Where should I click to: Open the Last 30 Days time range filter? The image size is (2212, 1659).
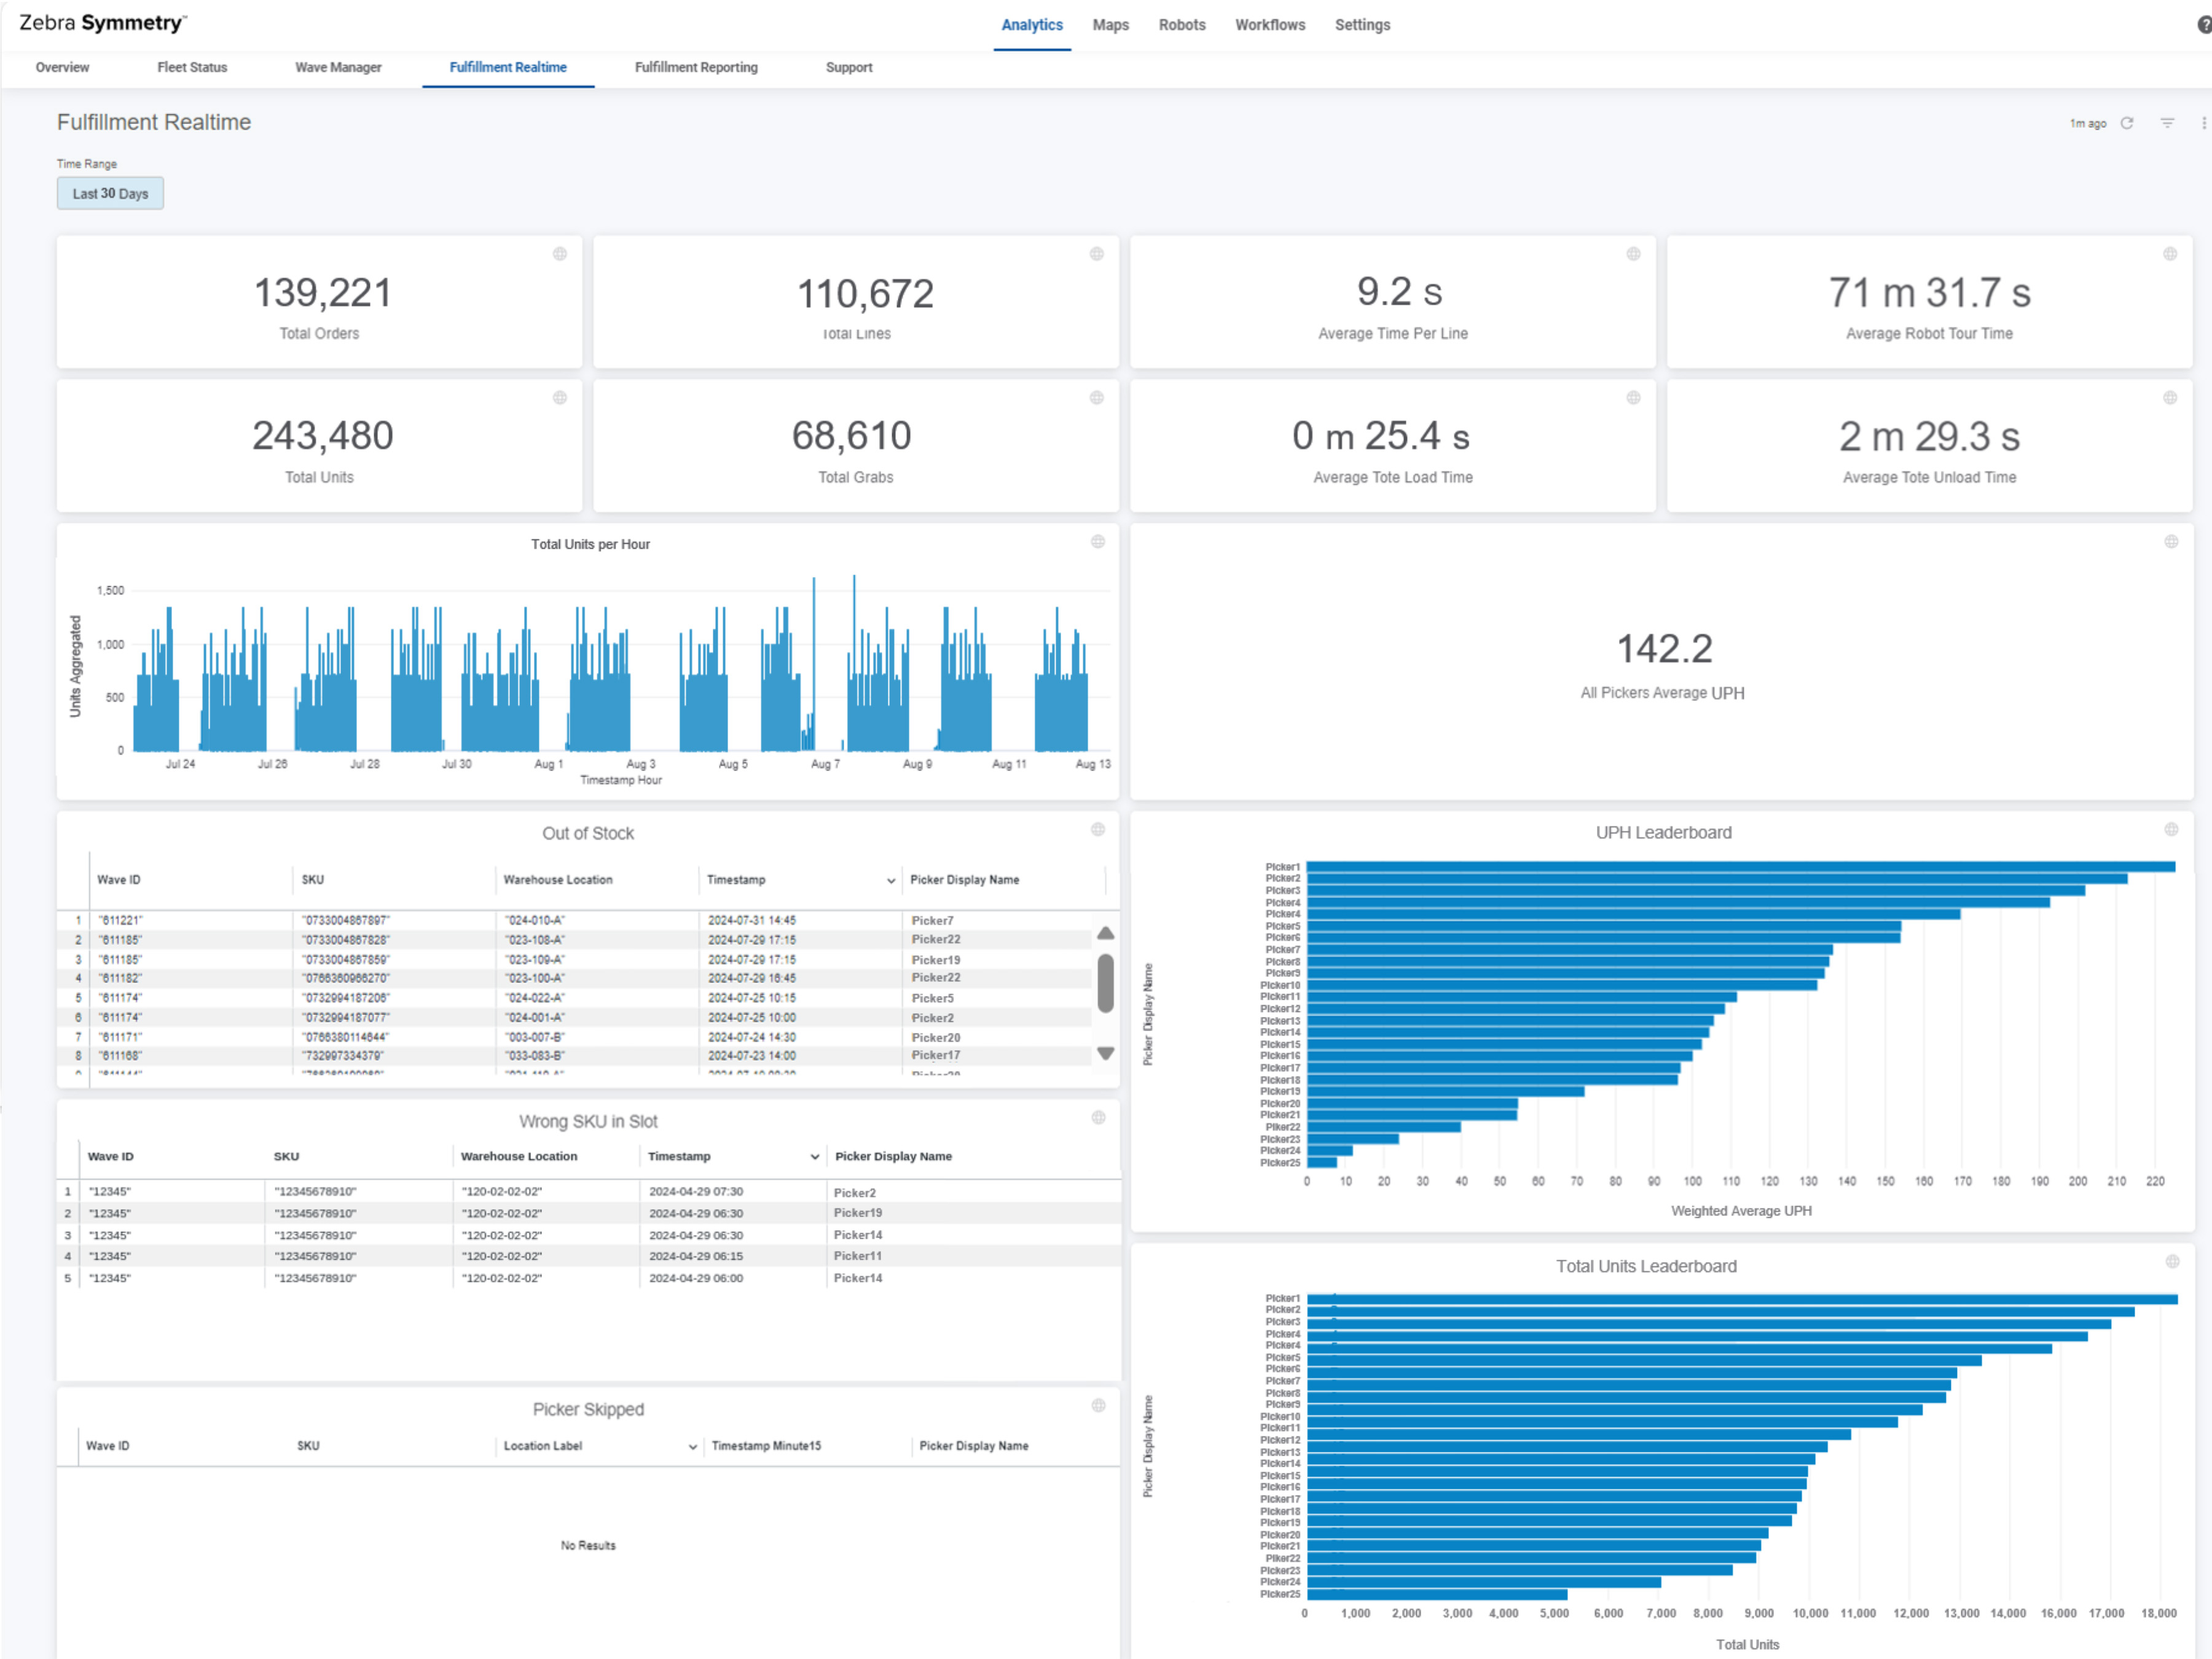click(110, 193)
